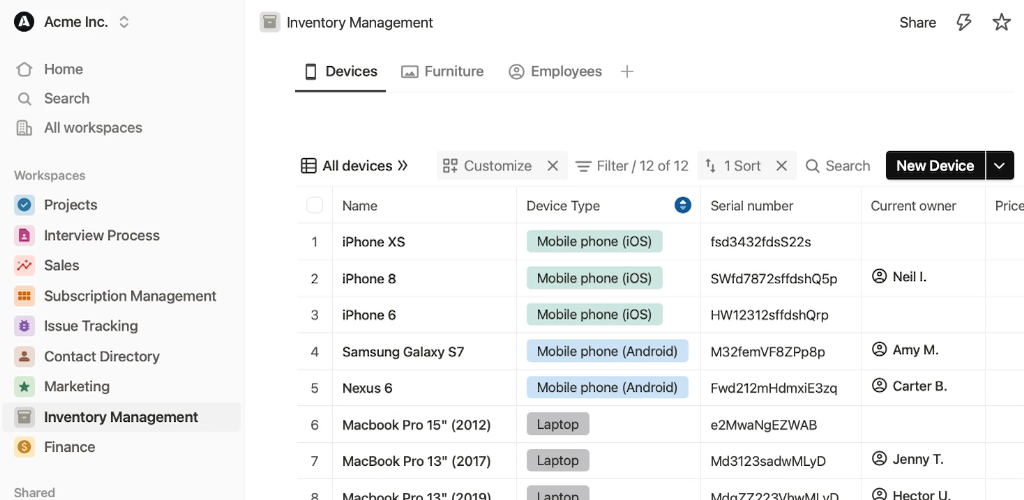Open Search in the sidebar
This screenshot has height=500, width=1024.
tap(67, 99)
